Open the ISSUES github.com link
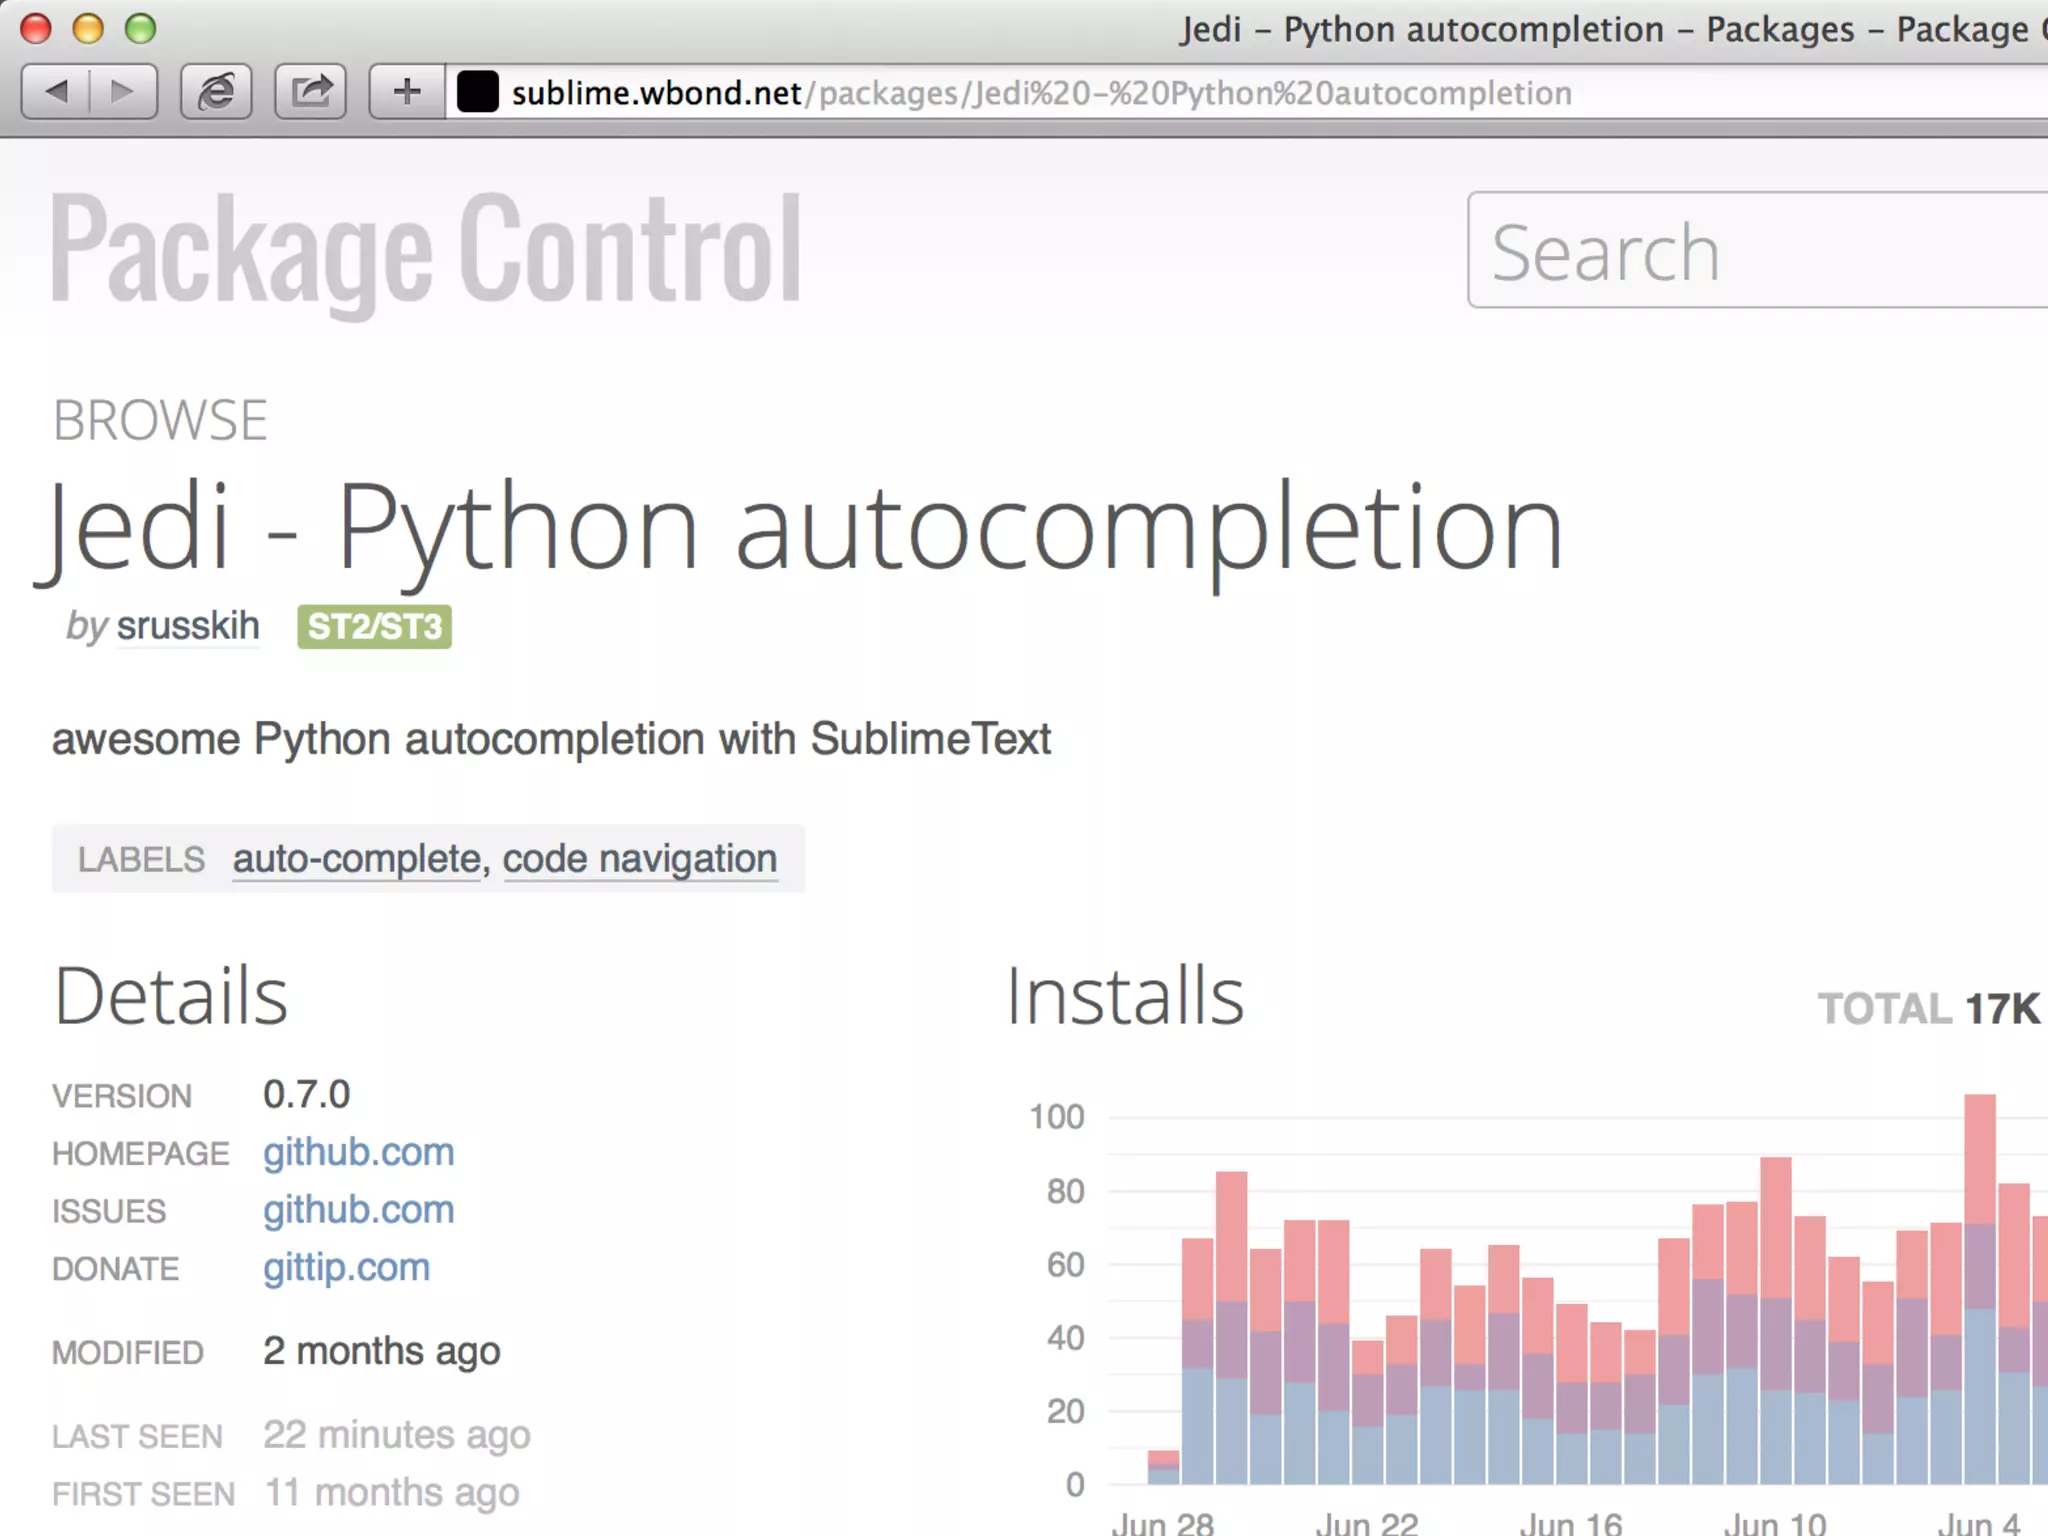Screen dimensions: 2048x1536 click(358, 1210)
